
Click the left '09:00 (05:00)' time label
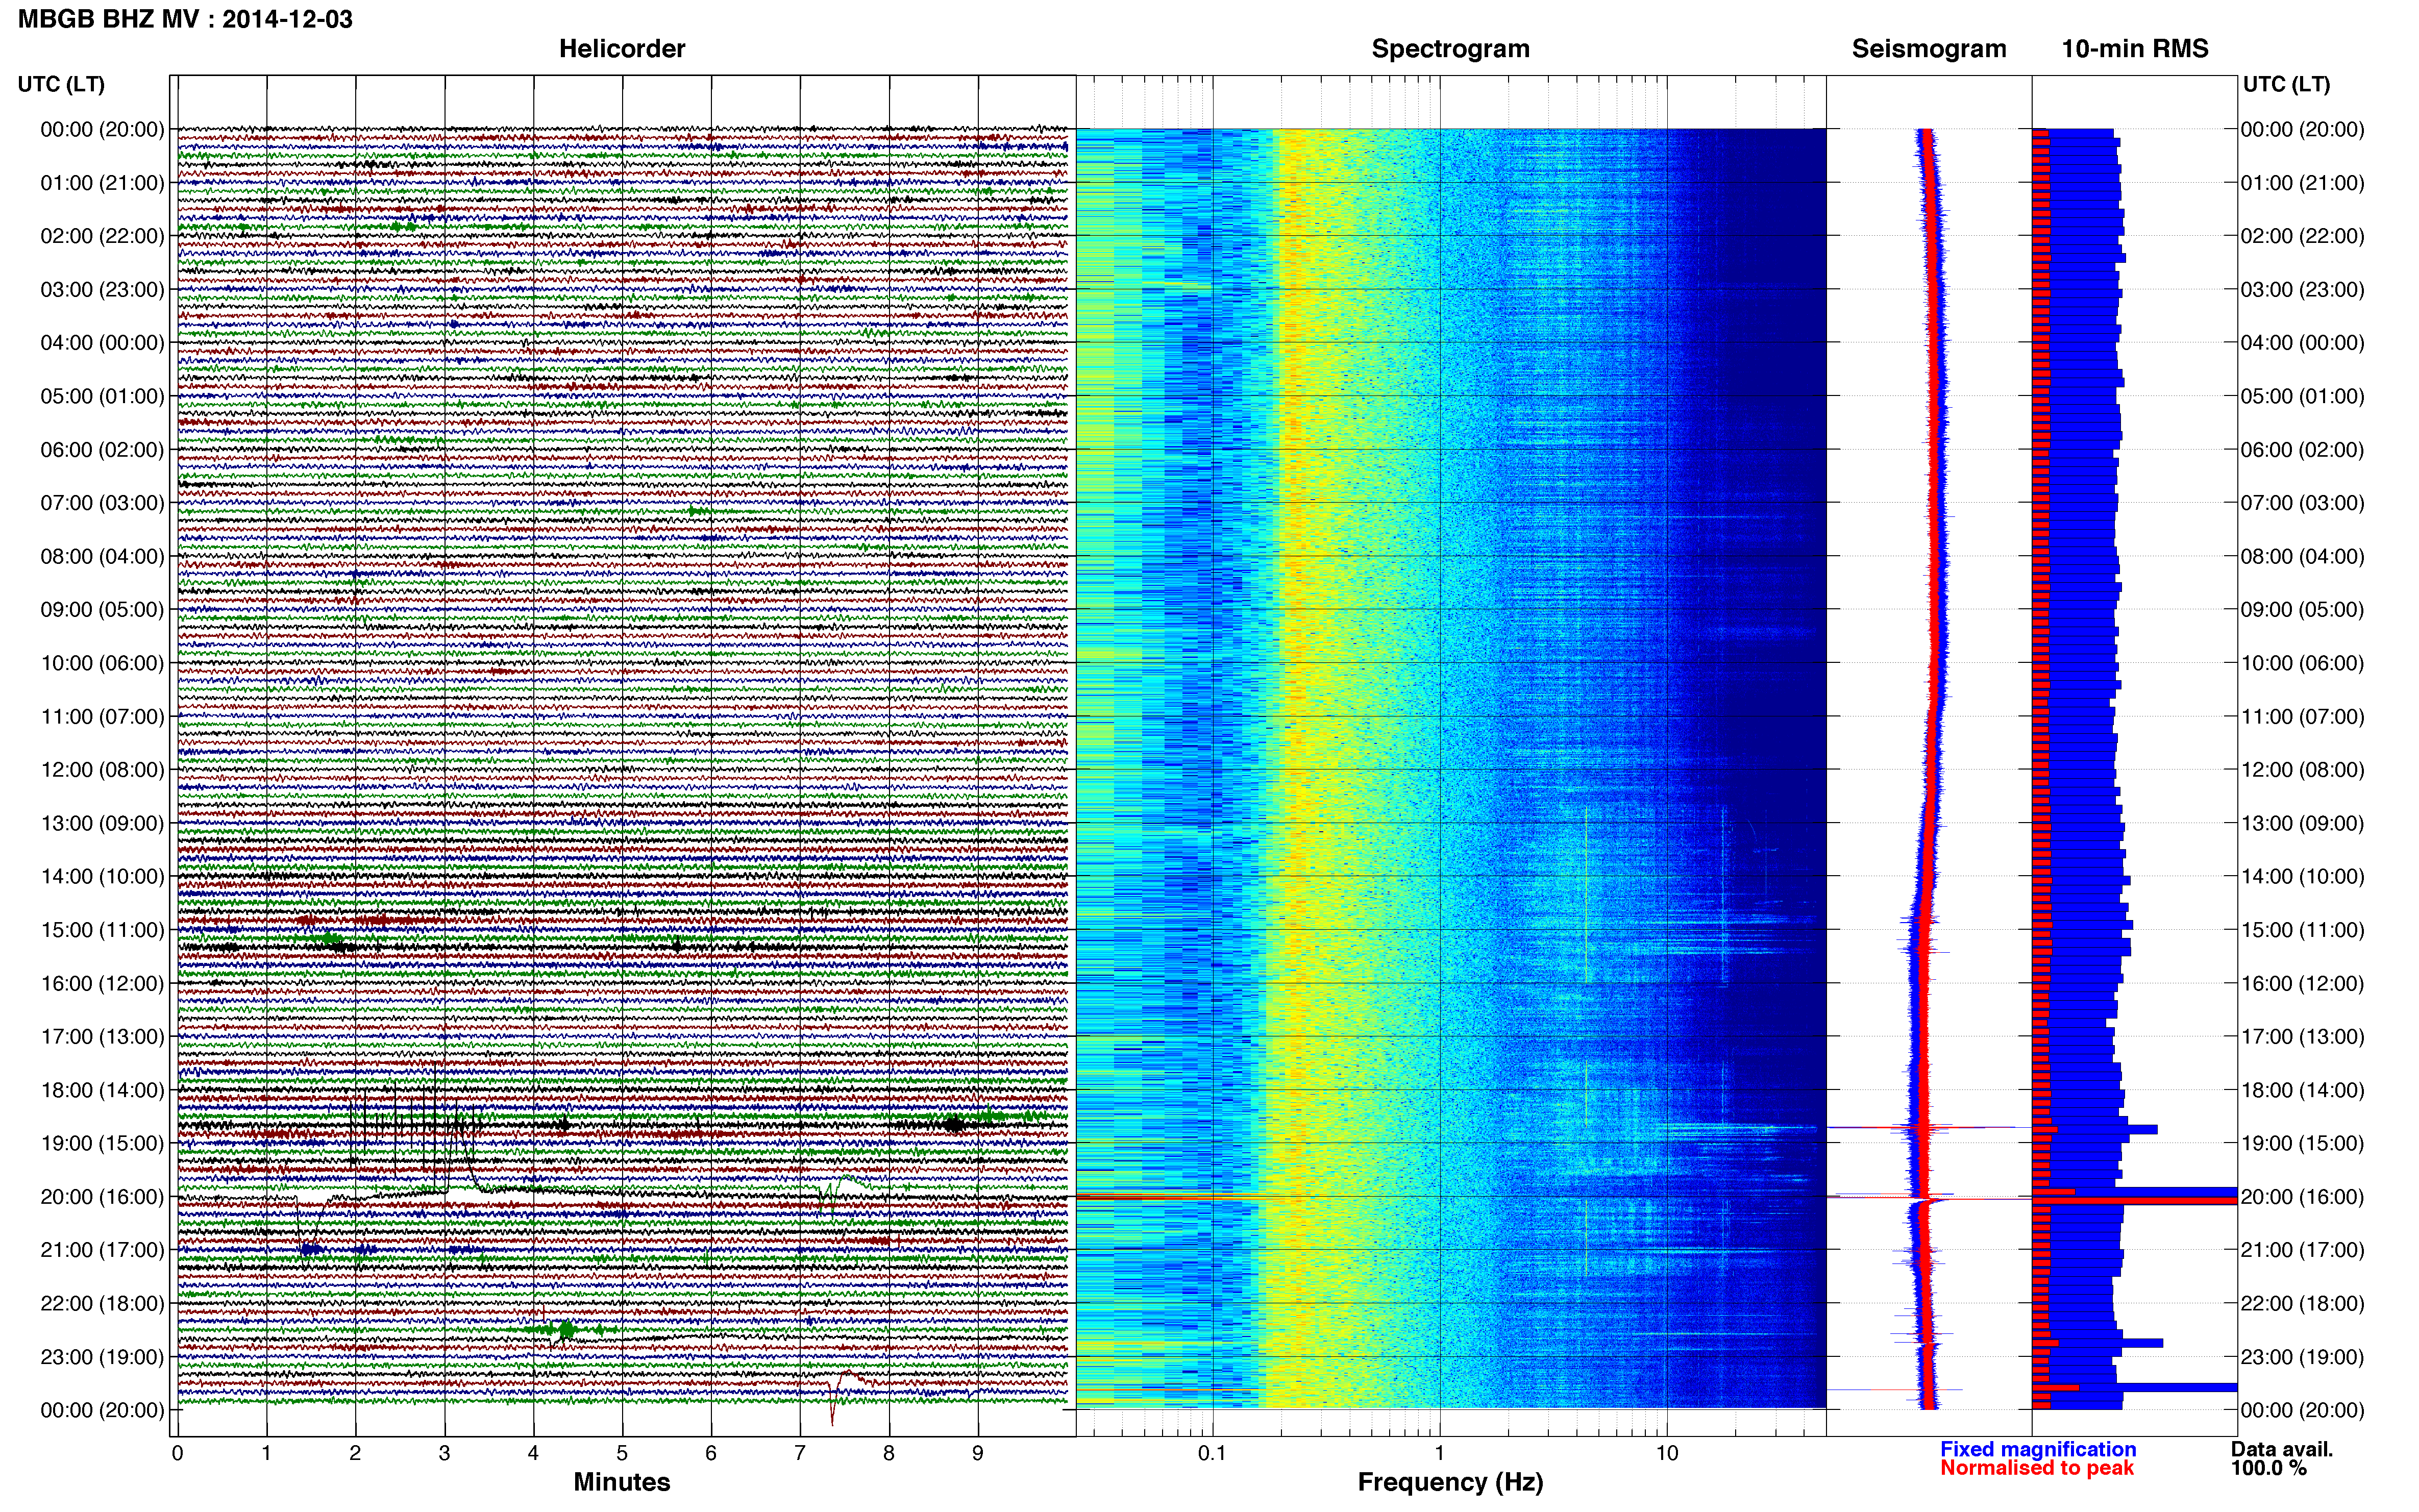102,610
